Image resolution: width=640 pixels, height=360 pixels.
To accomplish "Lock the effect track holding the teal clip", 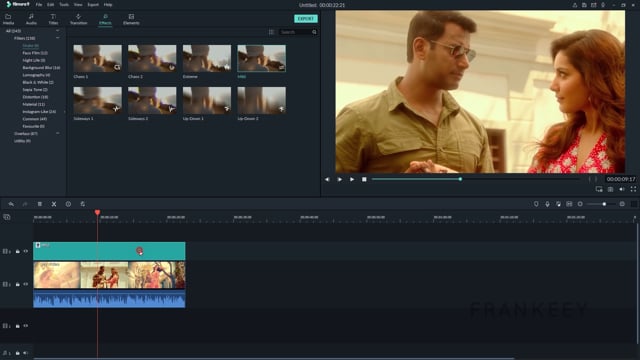I will pyautogui.click(x=18, y=251).
